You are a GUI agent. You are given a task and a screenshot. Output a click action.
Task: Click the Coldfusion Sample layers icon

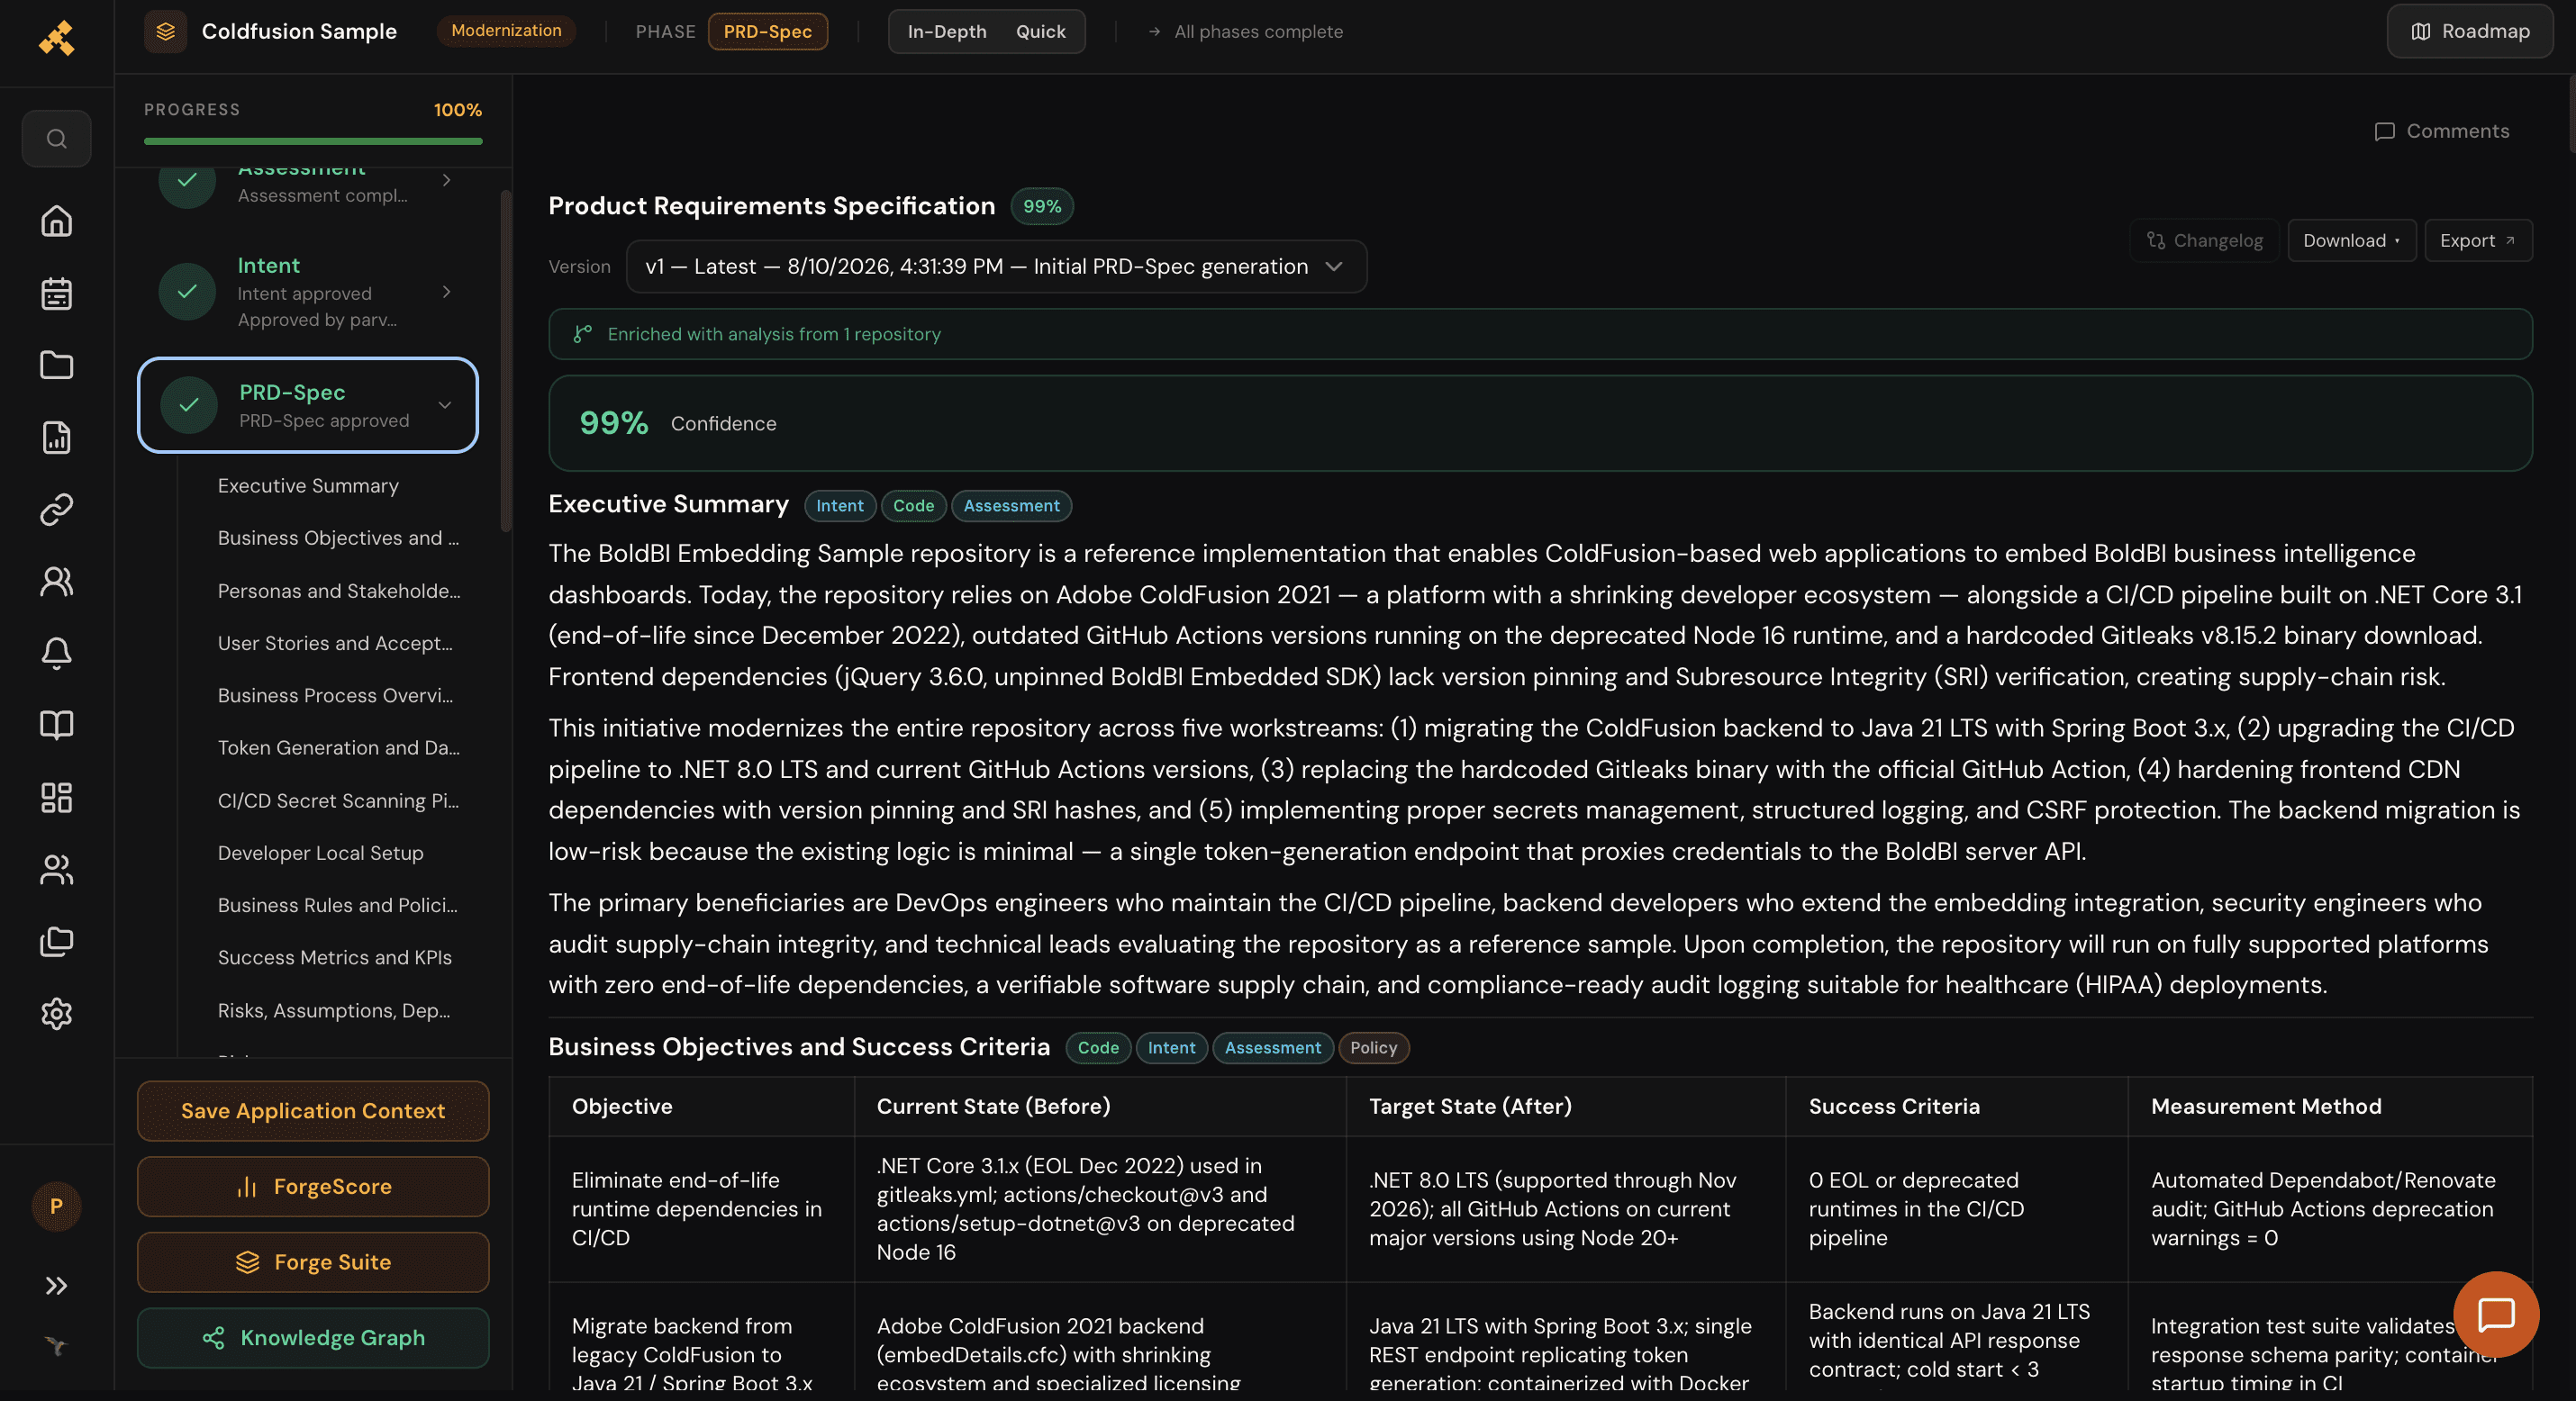[165, 31]
